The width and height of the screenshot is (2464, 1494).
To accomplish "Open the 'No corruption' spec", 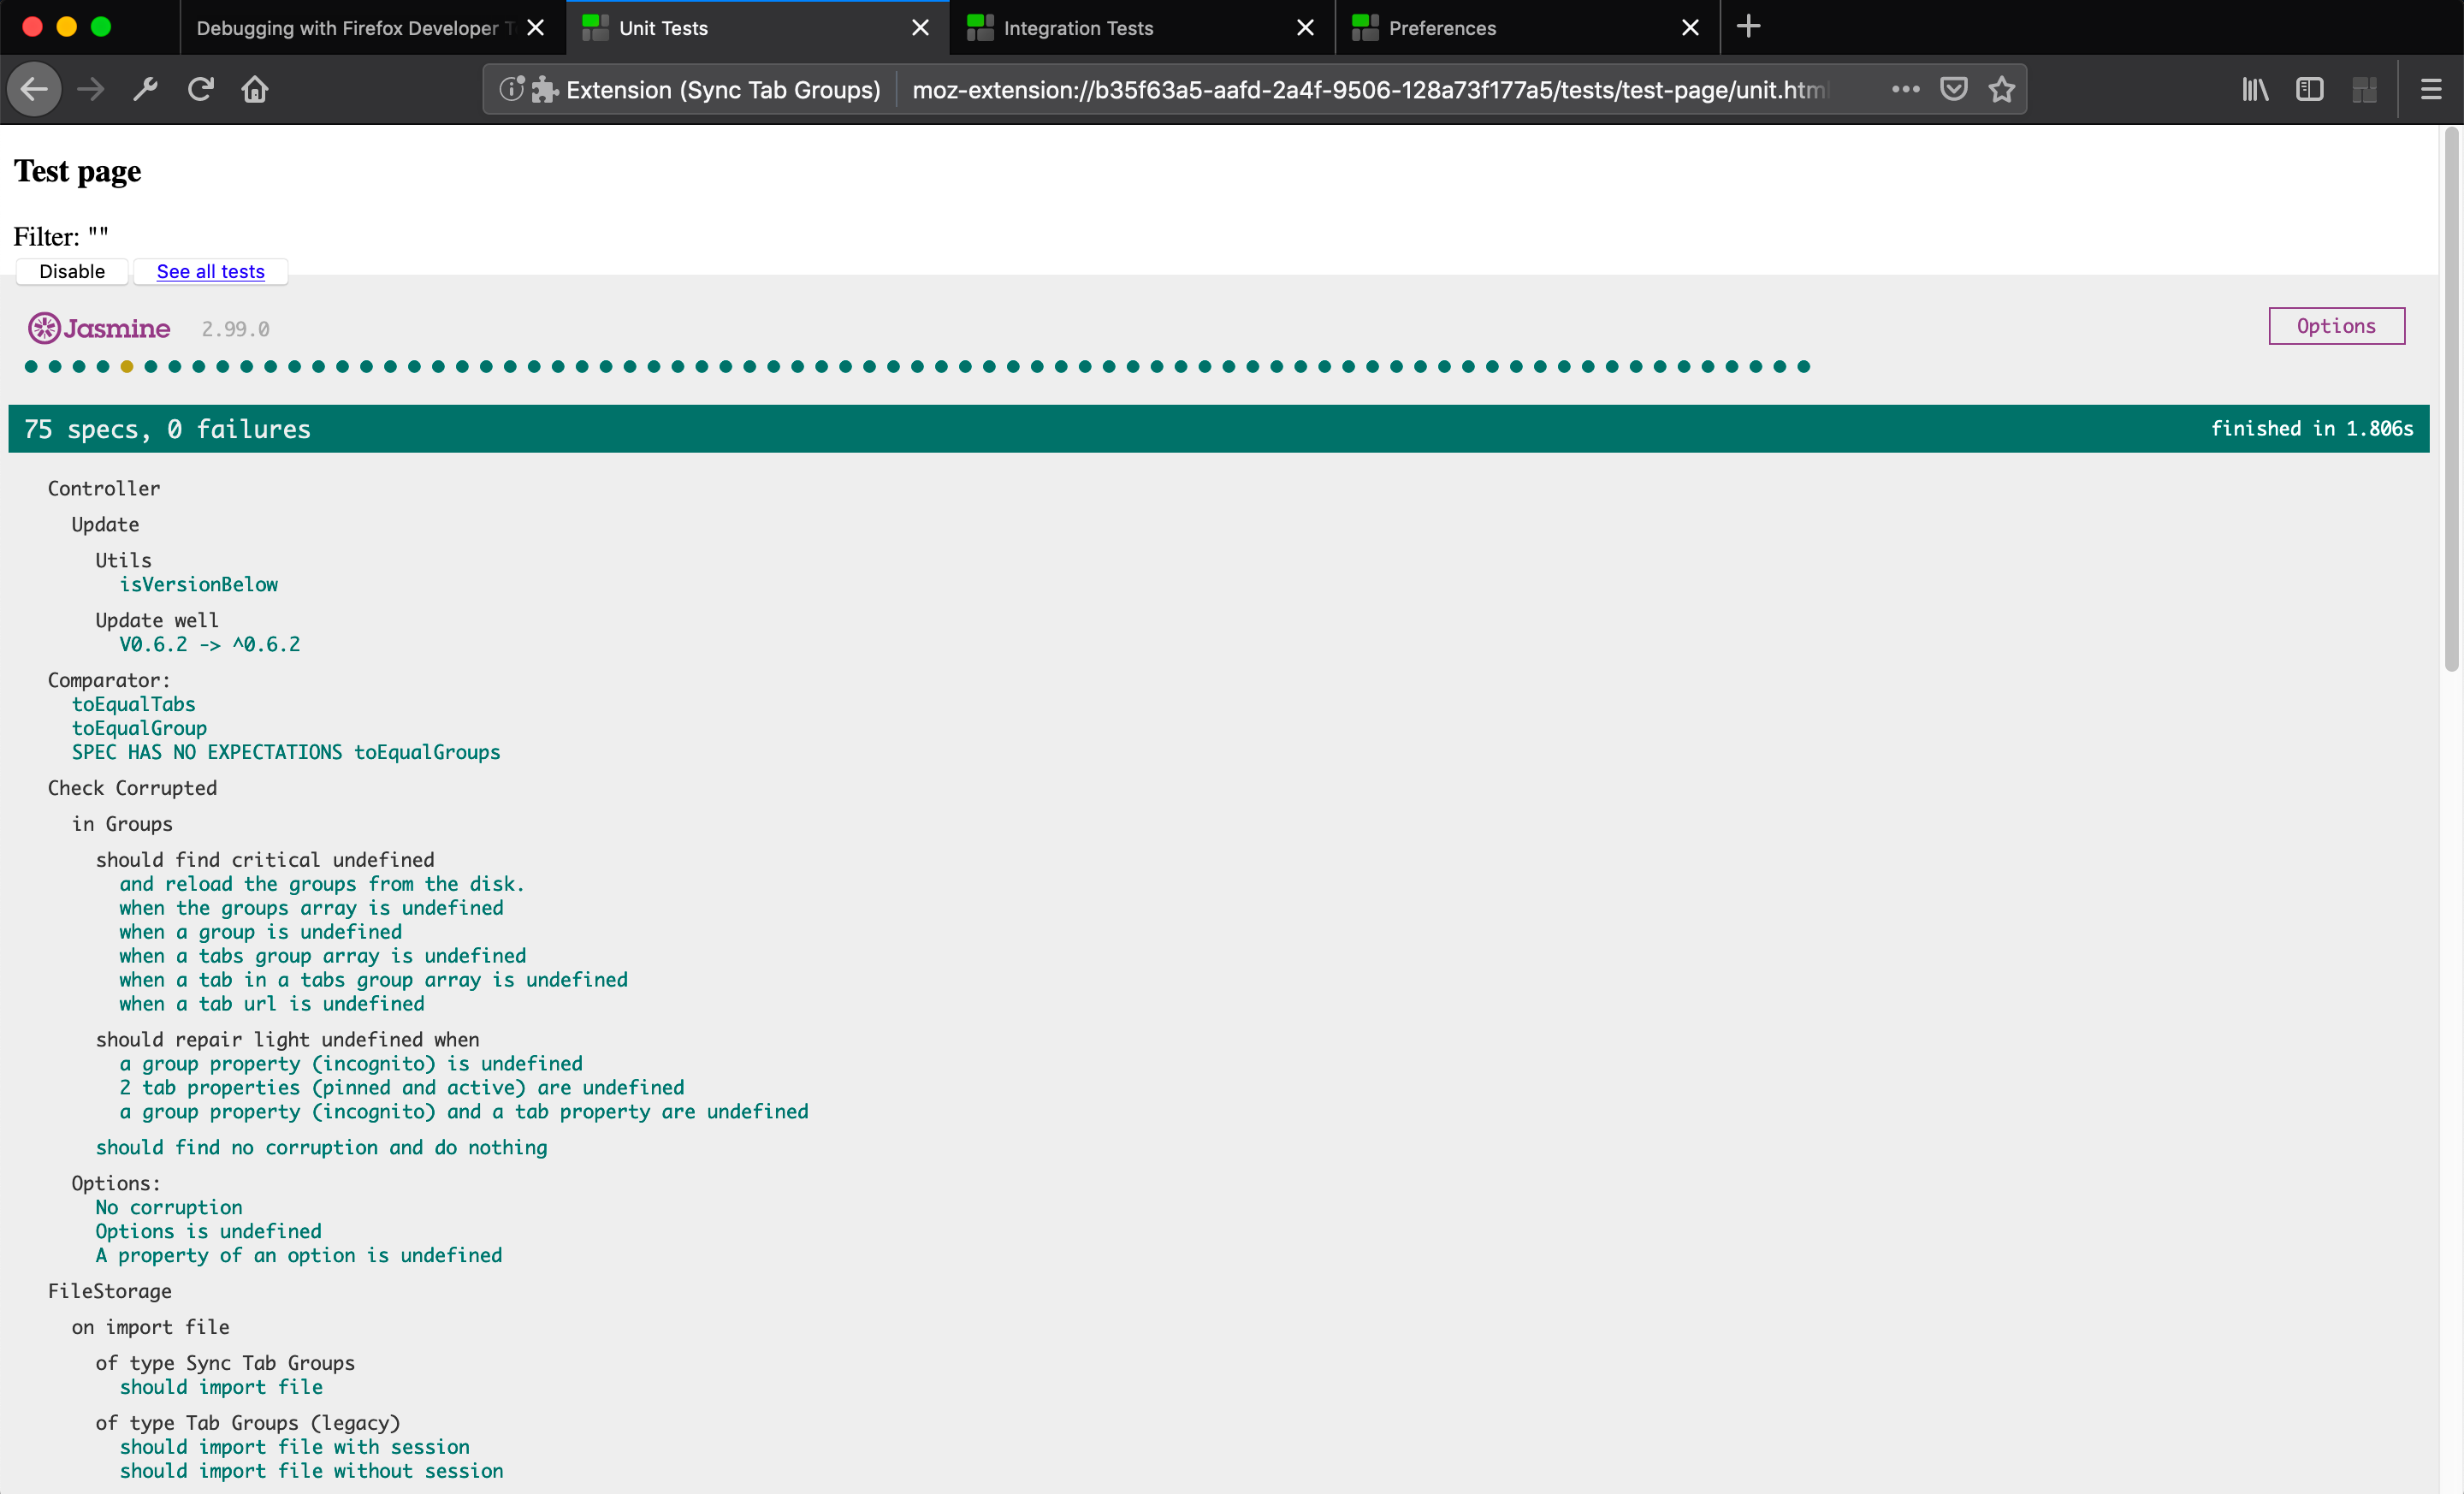I will point(169,1209).
